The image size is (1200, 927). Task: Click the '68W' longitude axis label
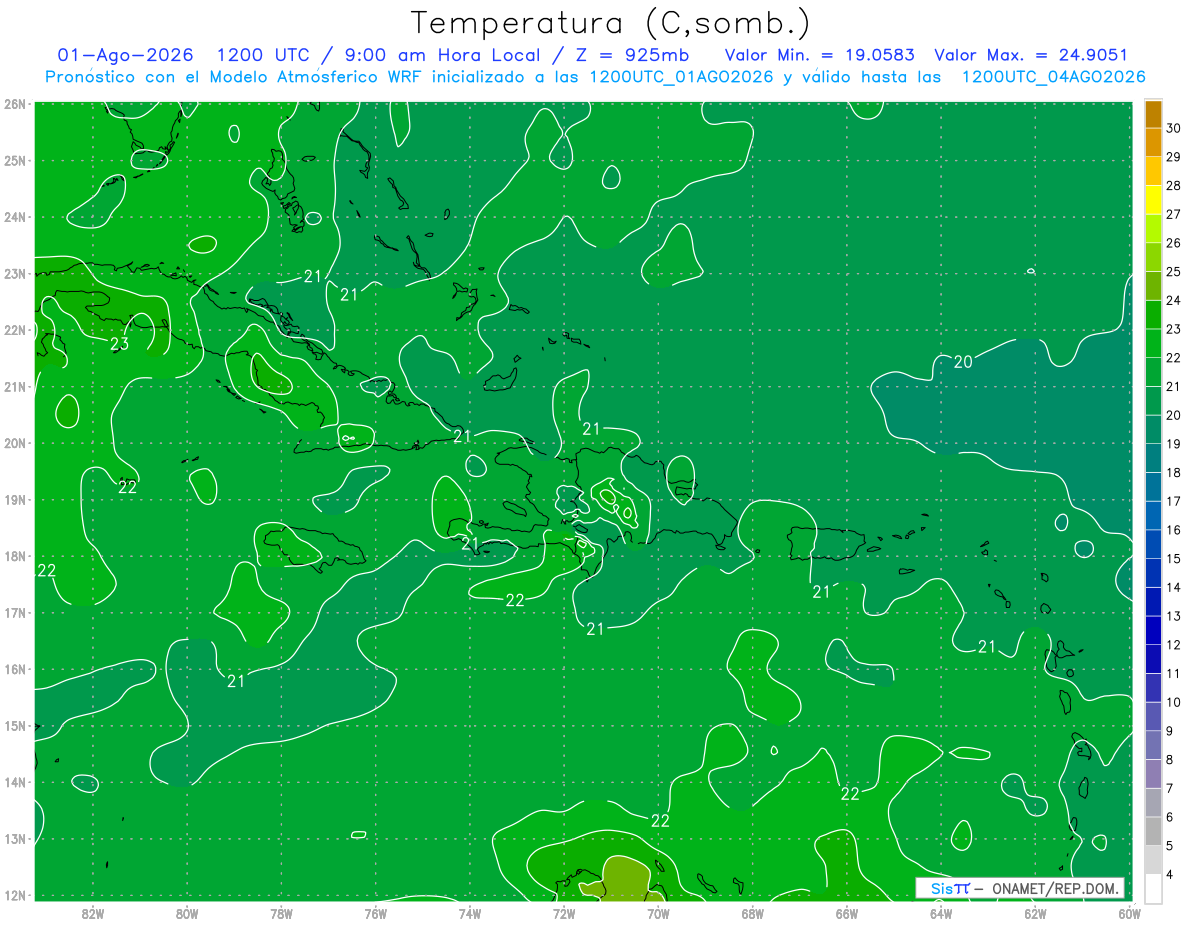coord(752,913)
